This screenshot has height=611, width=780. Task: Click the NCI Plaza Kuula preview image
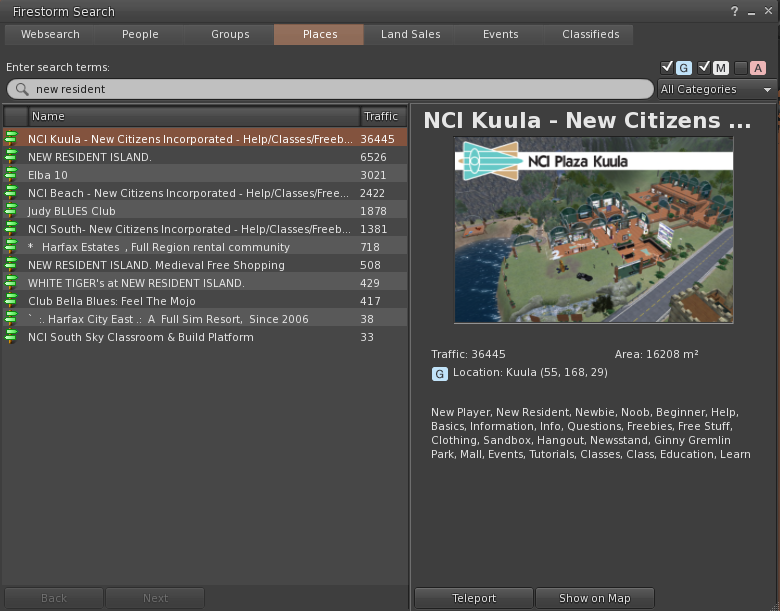pos(594,231)
